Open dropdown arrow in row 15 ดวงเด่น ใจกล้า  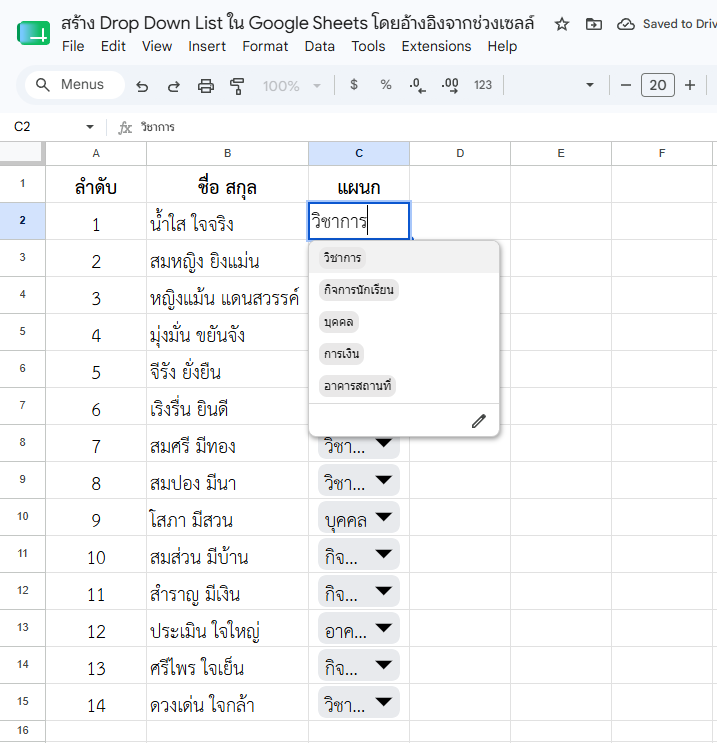pyautogui.click(x=383, y=702)
